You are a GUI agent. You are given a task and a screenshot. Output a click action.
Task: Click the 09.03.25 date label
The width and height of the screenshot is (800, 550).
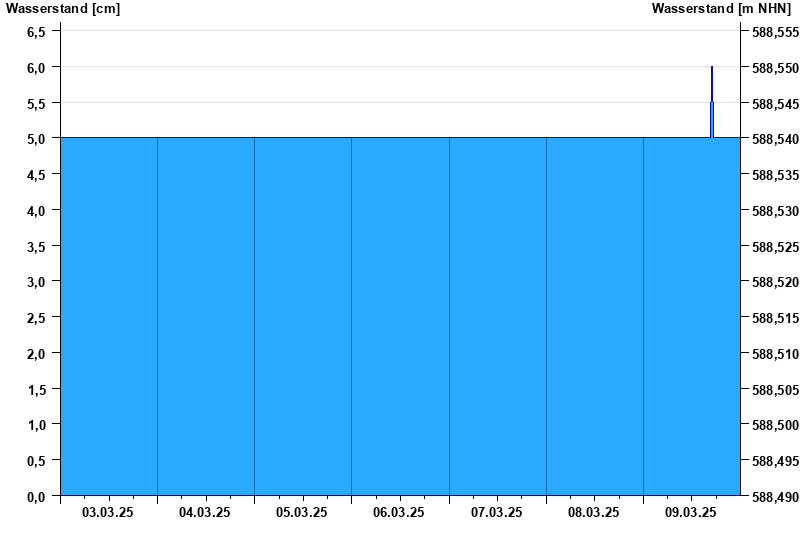coord(691,512)
